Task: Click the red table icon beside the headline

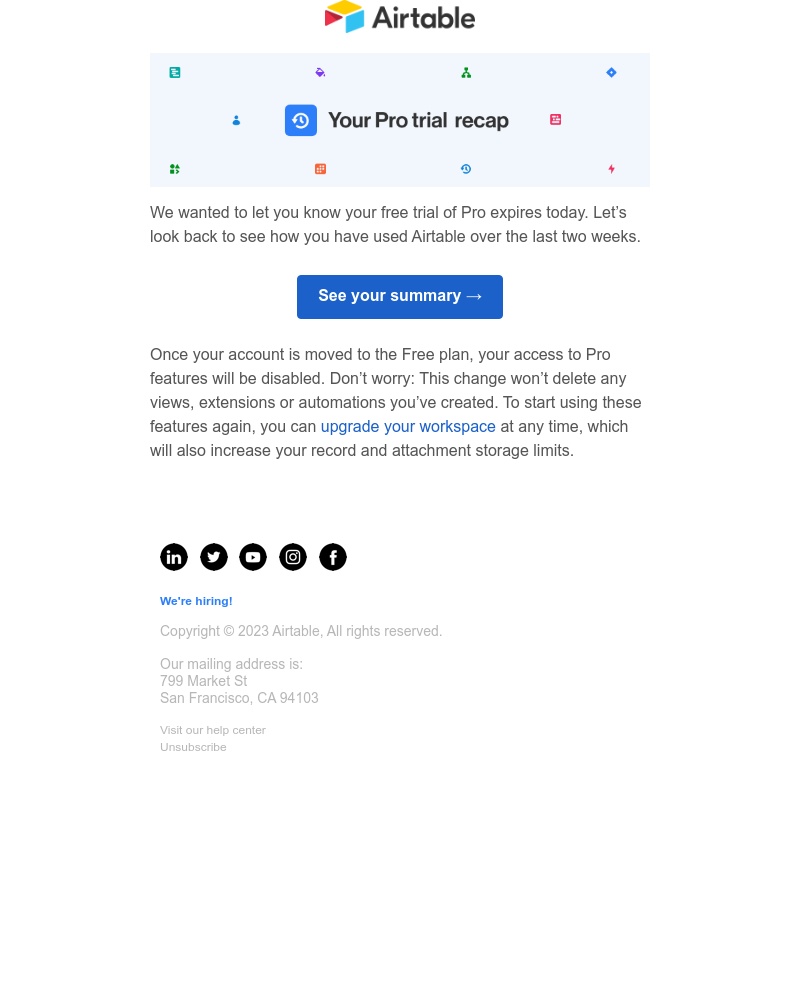Action: 555,119
